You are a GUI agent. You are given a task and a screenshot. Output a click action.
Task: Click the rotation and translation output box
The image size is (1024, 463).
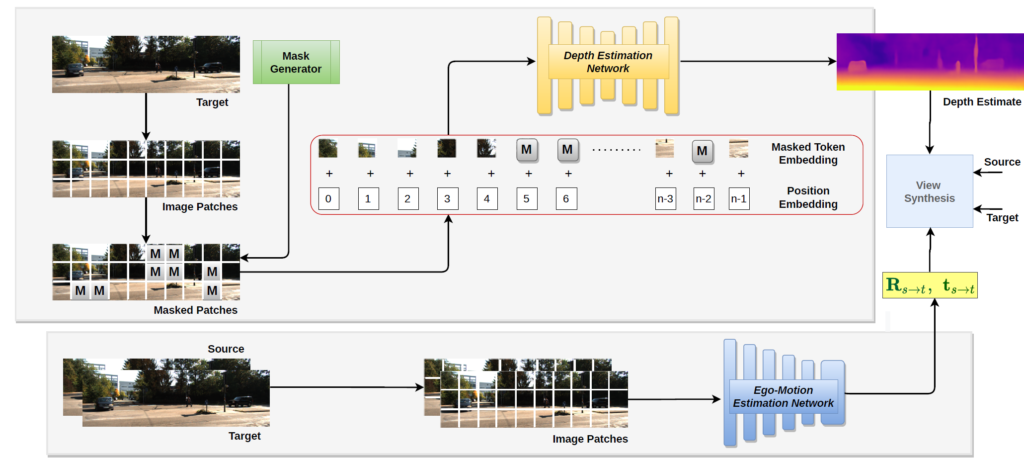[929, 285]
